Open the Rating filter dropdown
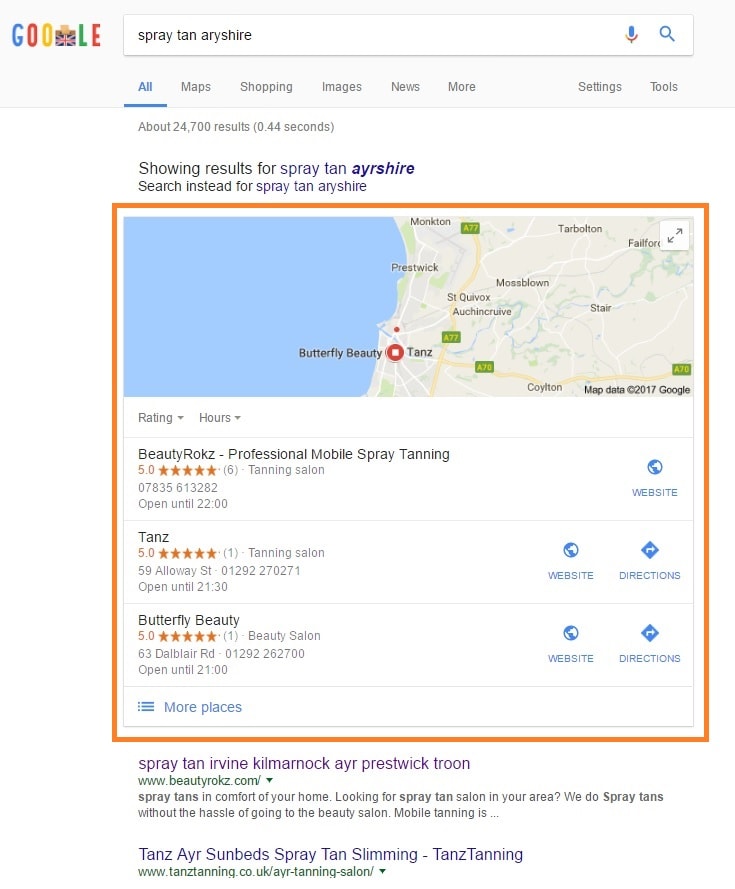The width and height of the screenshot is (735, 889). point(160,418)
